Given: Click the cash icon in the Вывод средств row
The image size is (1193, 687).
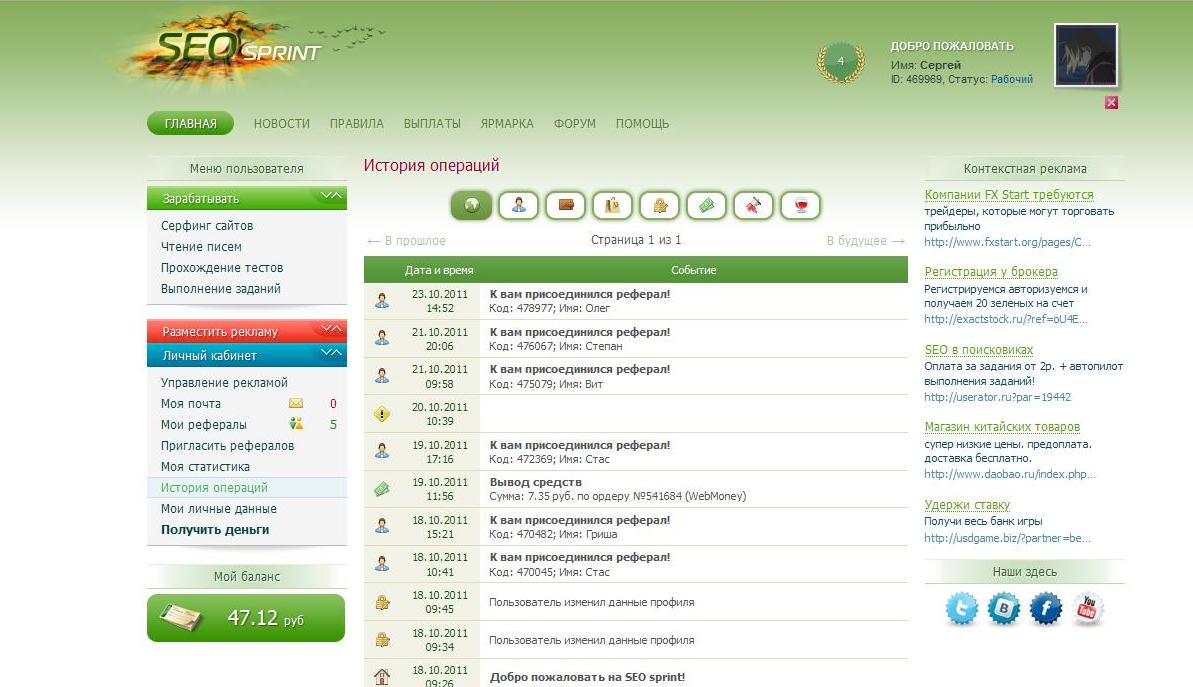Looking at the screenshot, I should tap(382, 489).
